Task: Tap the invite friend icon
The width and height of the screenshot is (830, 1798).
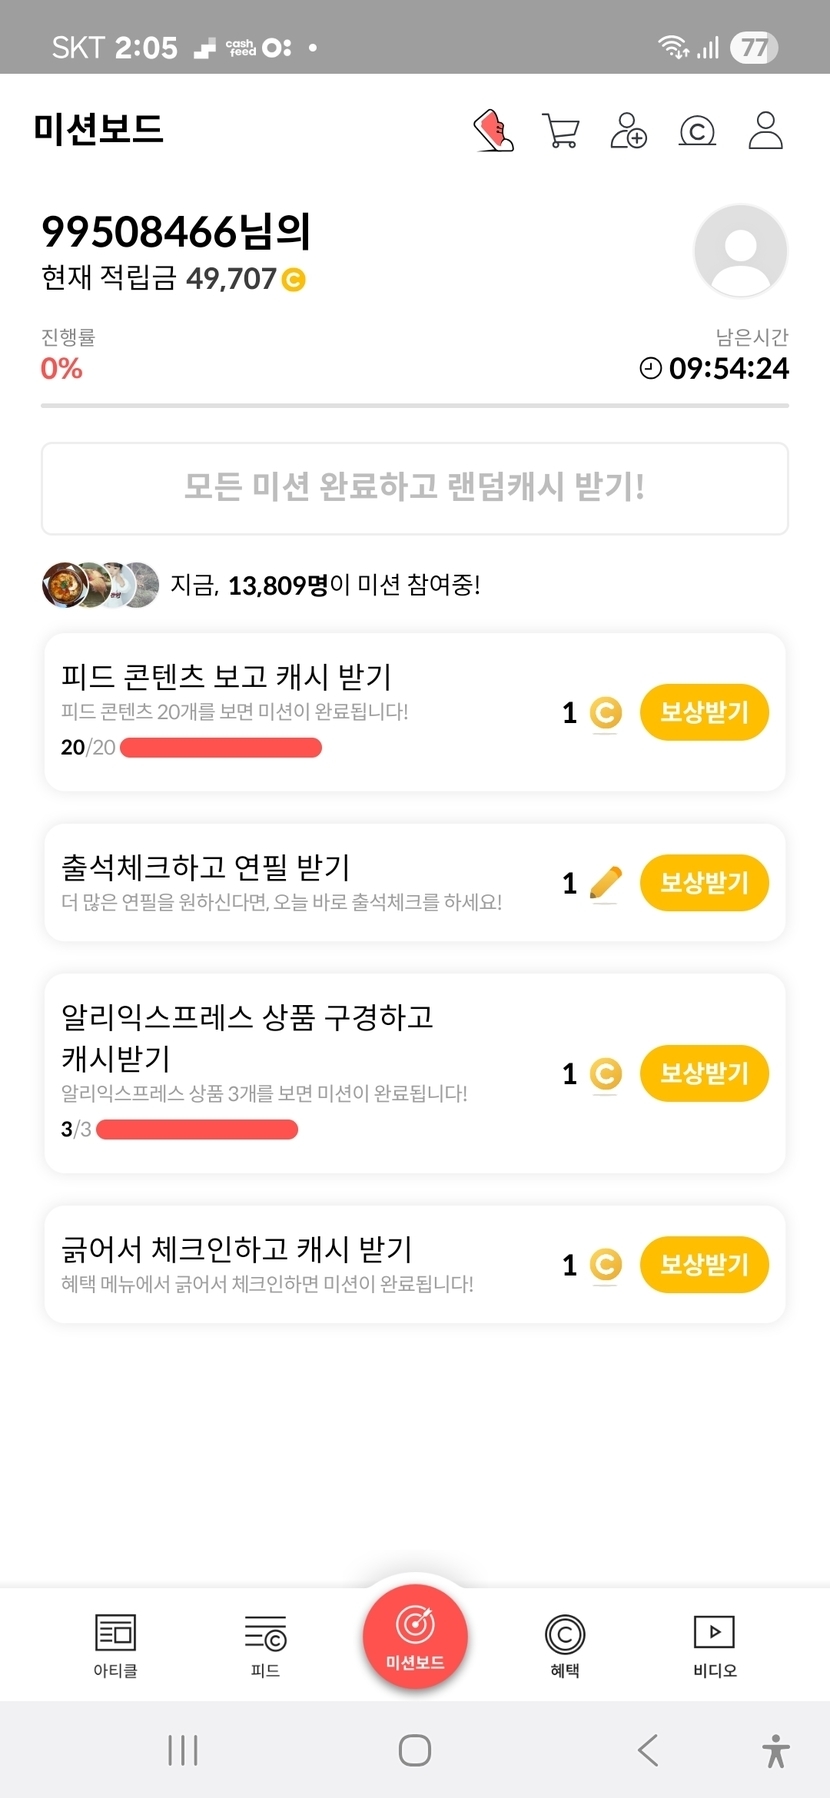Action: (628, 131)
